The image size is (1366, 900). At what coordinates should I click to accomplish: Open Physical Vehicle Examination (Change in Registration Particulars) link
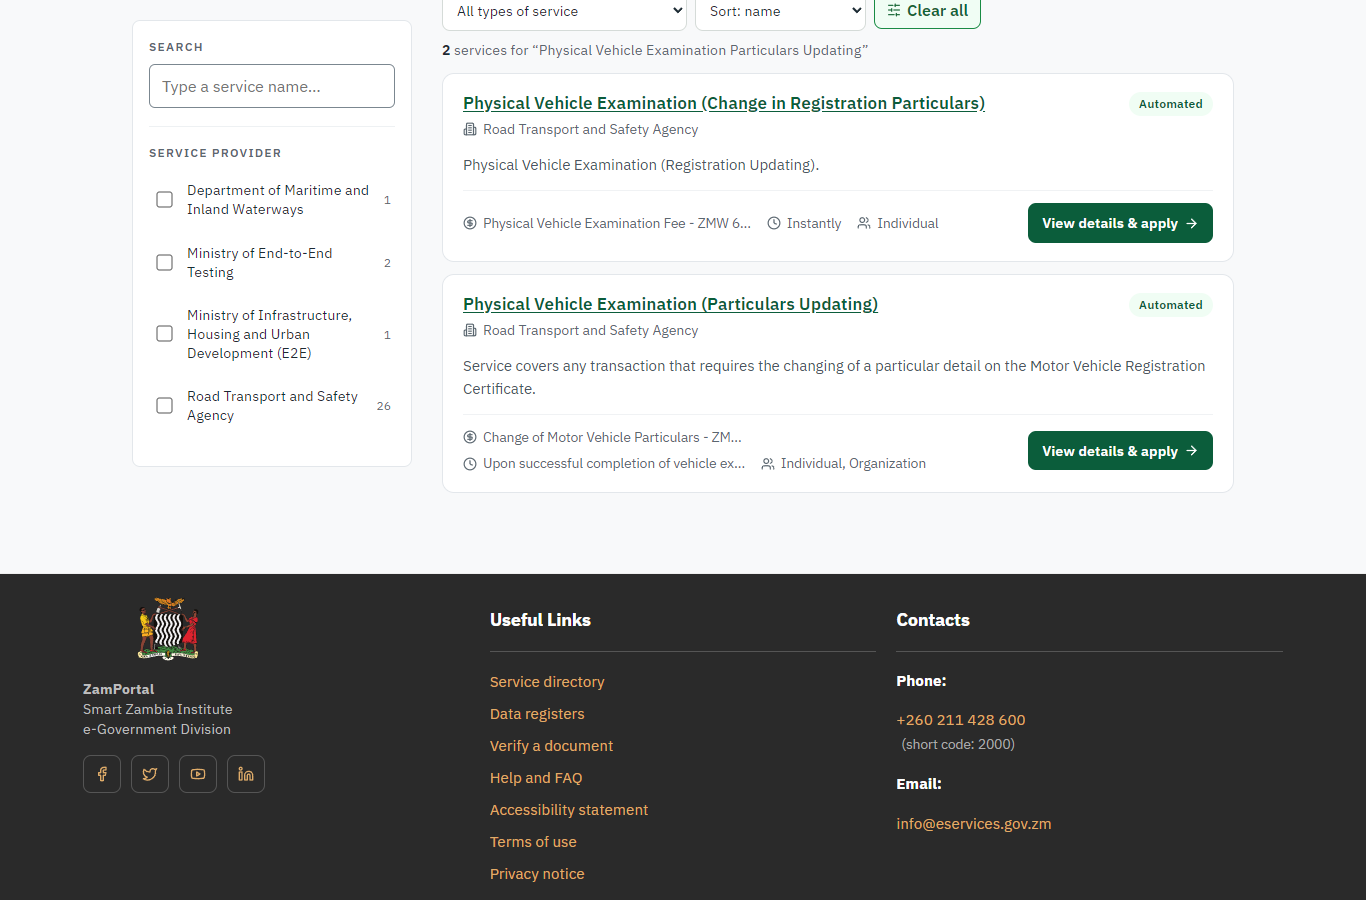point(724,103)
